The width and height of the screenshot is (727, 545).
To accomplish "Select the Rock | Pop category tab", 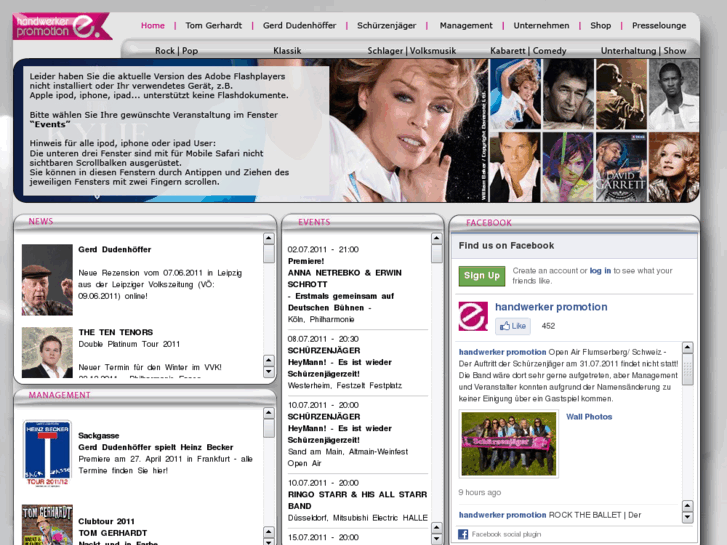I will 176,51.
